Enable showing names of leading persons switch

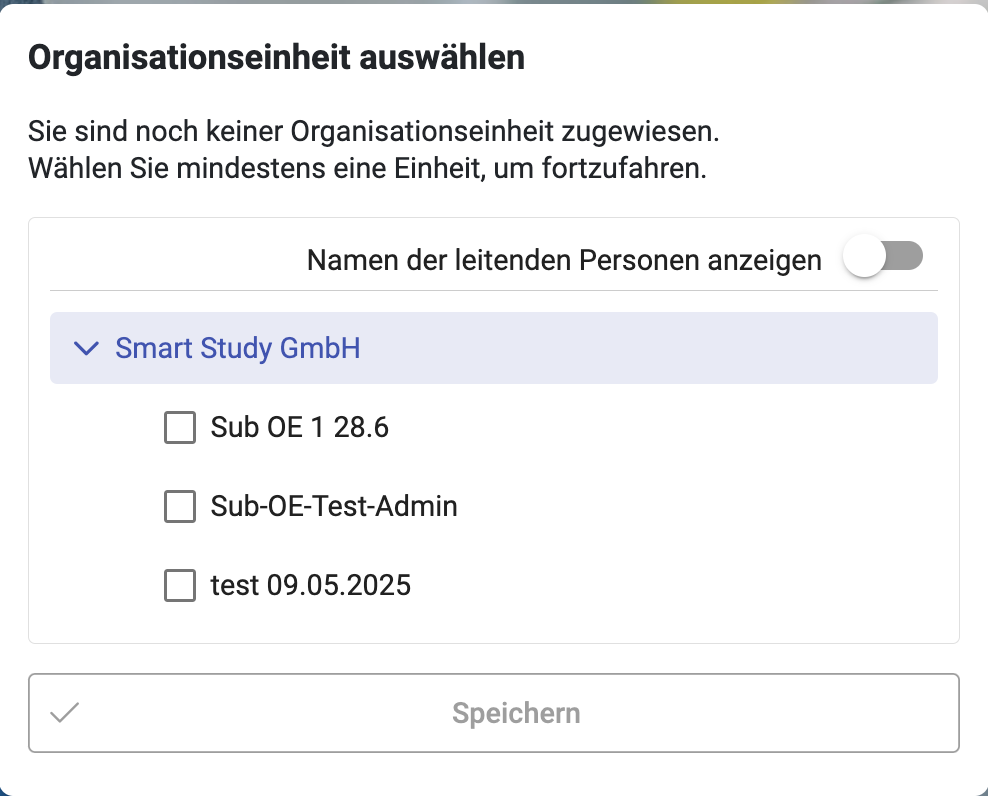coord(883,258)
